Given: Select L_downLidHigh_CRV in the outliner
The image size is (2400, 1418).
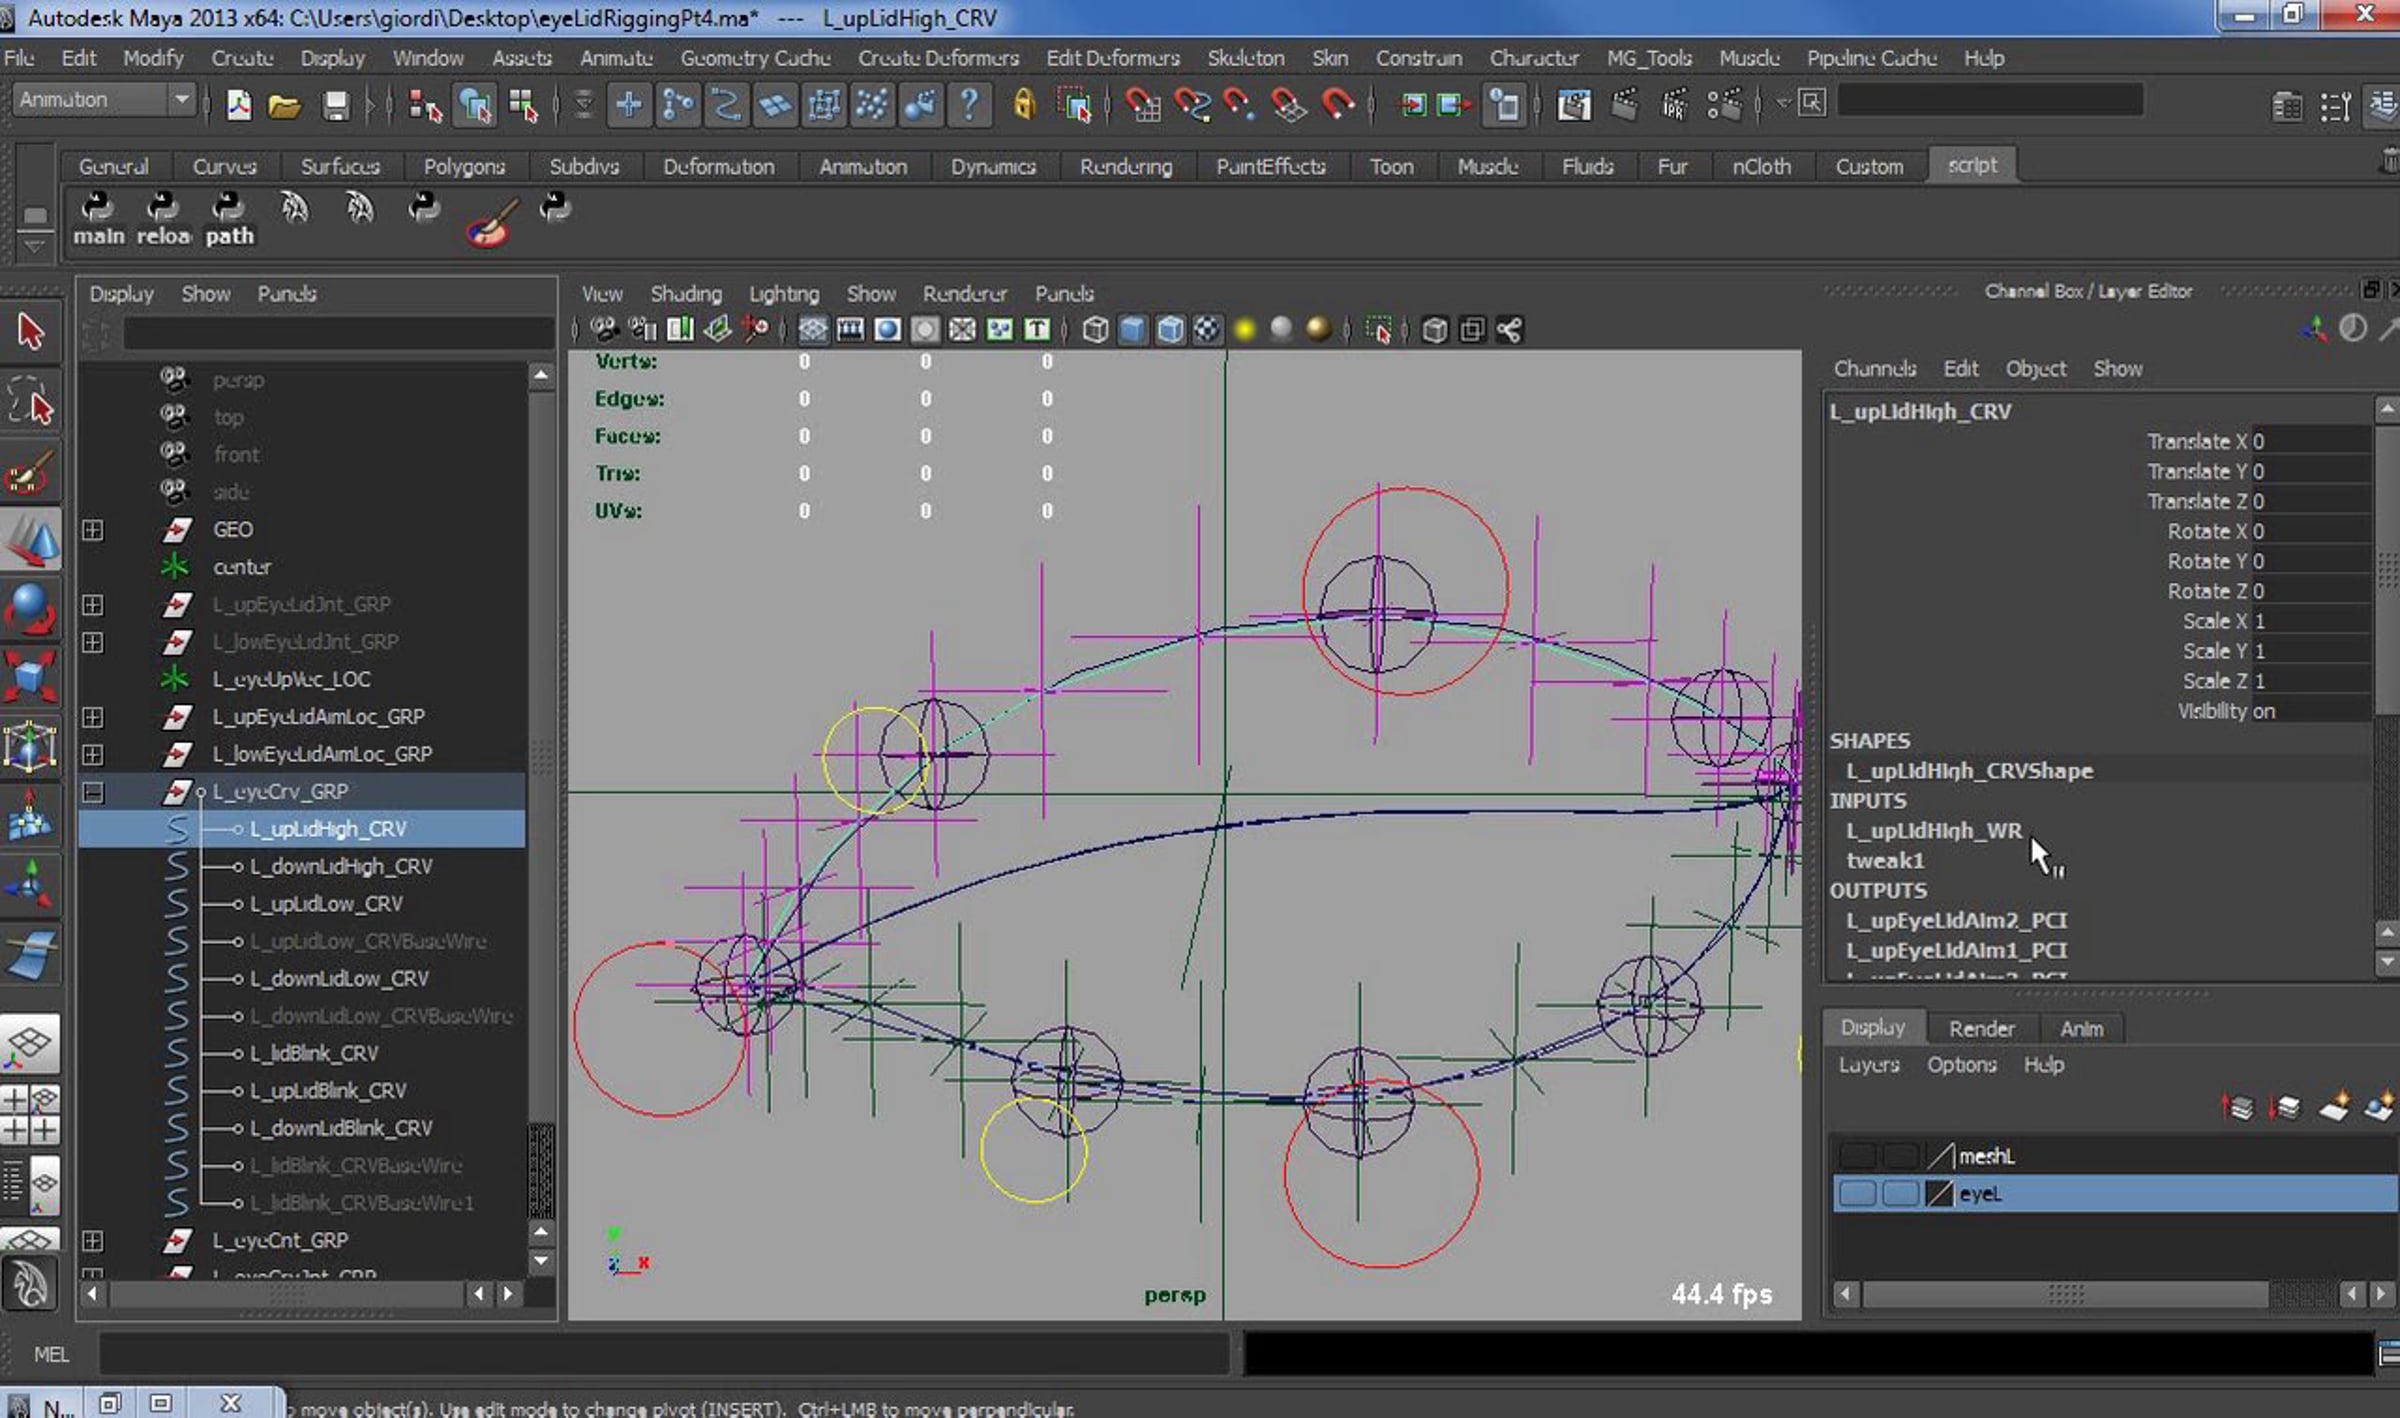Looking at the screenshot, I should (341, 867).
